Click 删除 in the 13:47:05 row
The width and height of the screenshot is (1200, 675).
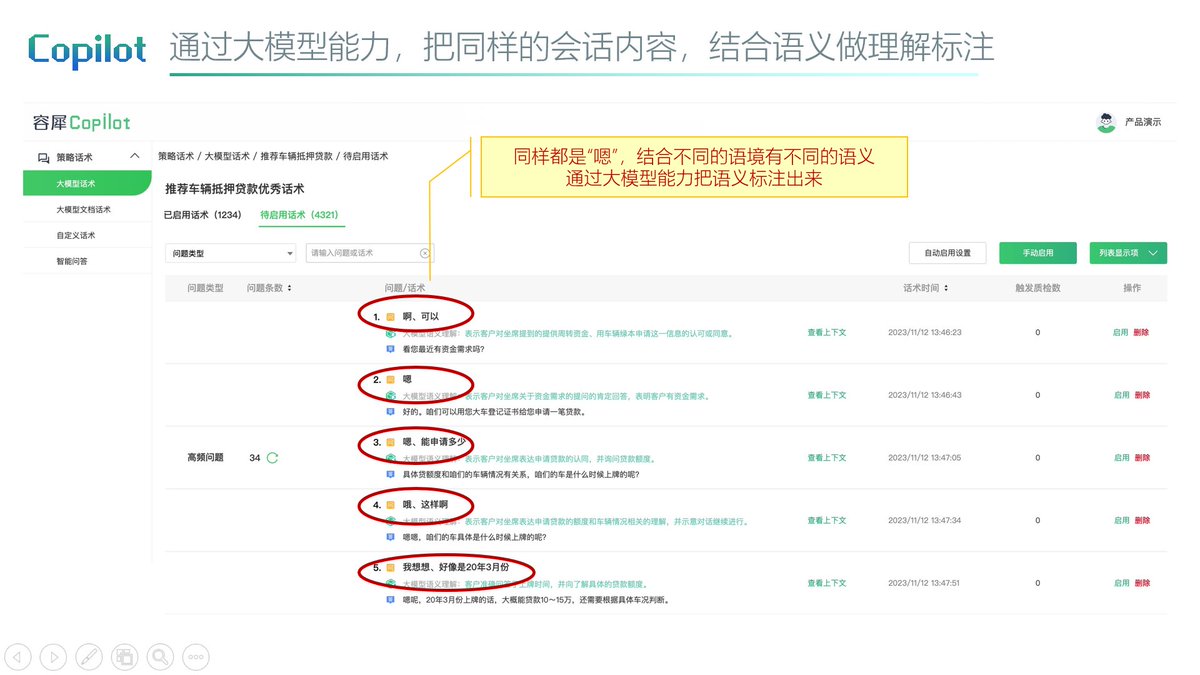pos(1142,458)
